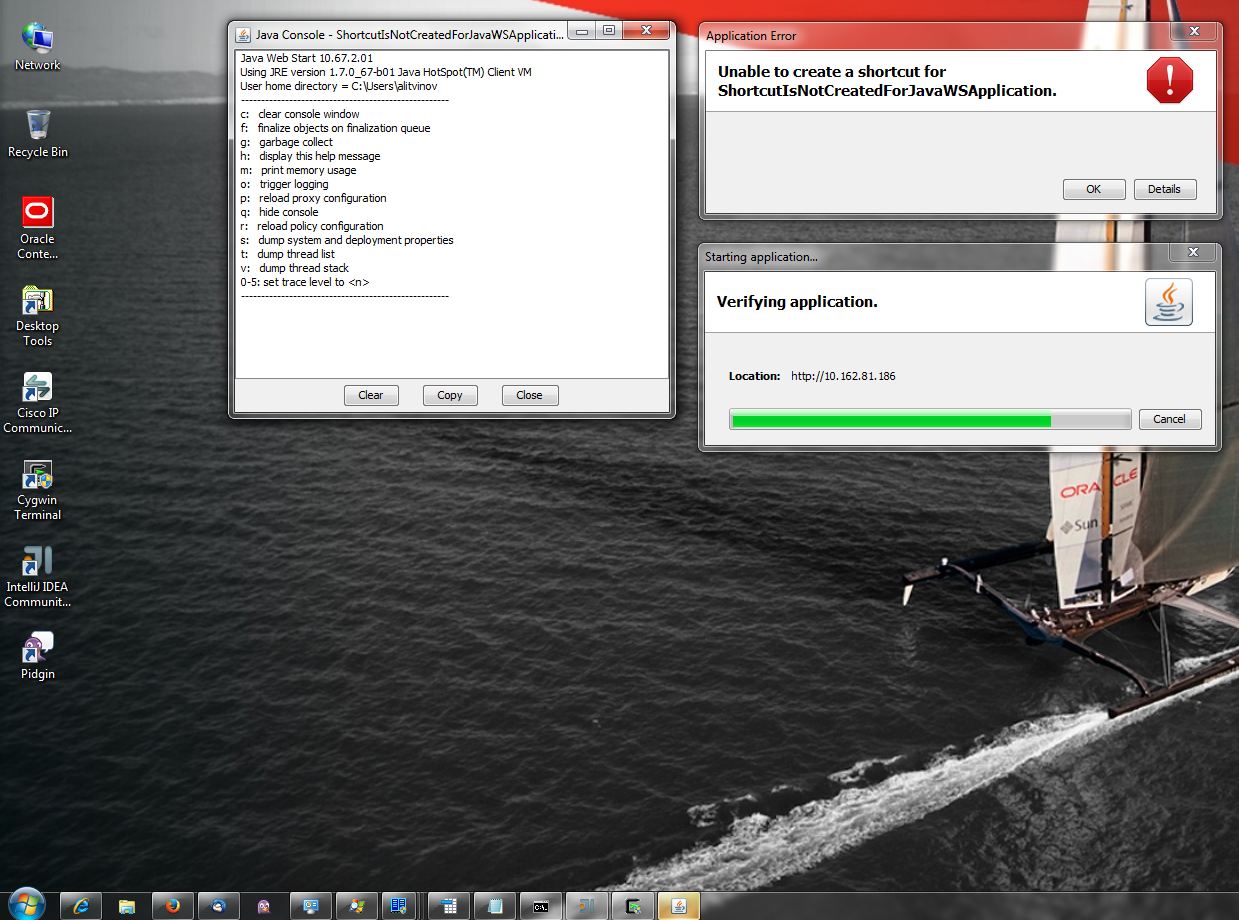Click the Windows Start button
1239x920 pixels.
pos(26,904)
